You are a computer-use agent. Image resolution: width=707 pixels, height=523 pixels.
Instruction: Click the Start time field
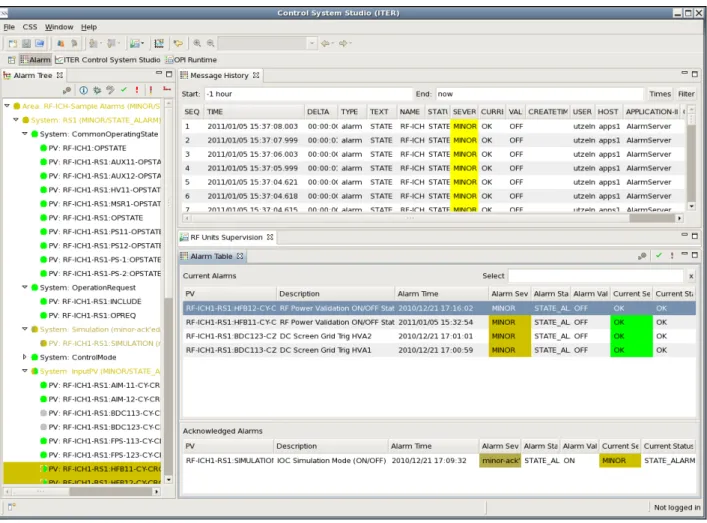coord(308,94)
